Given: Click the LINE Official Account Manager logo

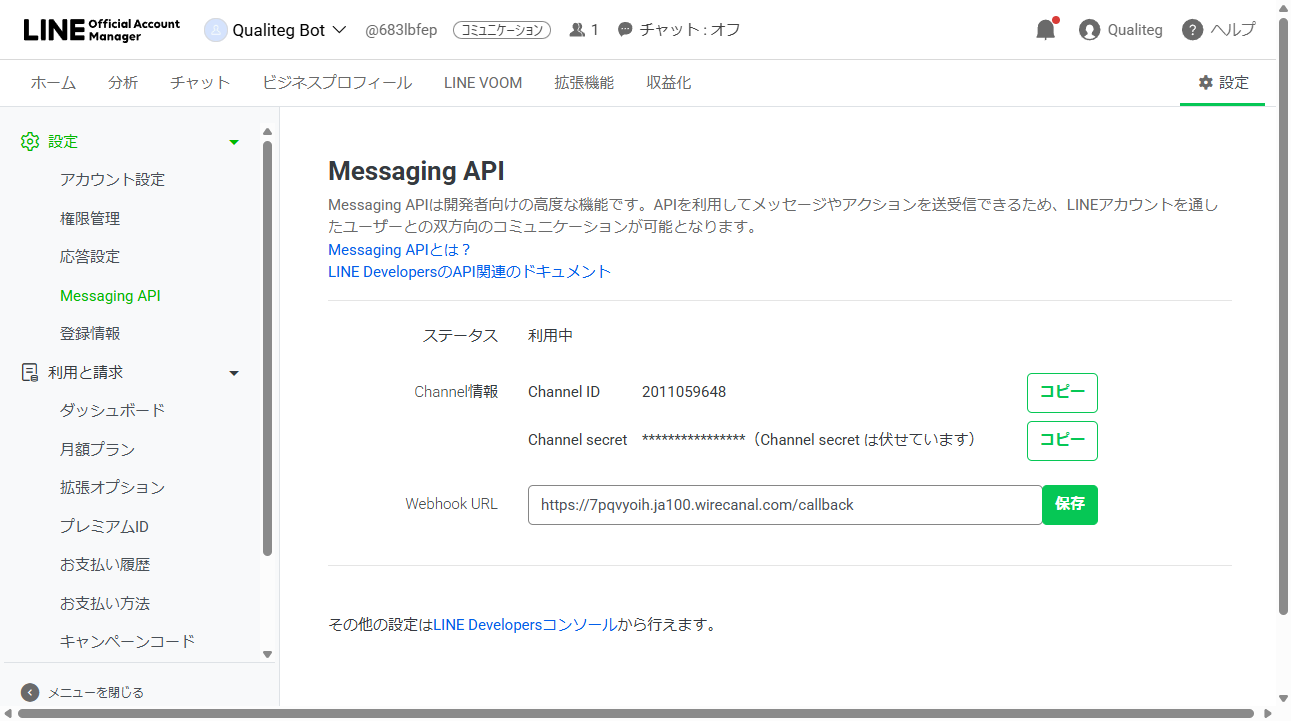Looking at the screenshot, I should click(101, 30).
